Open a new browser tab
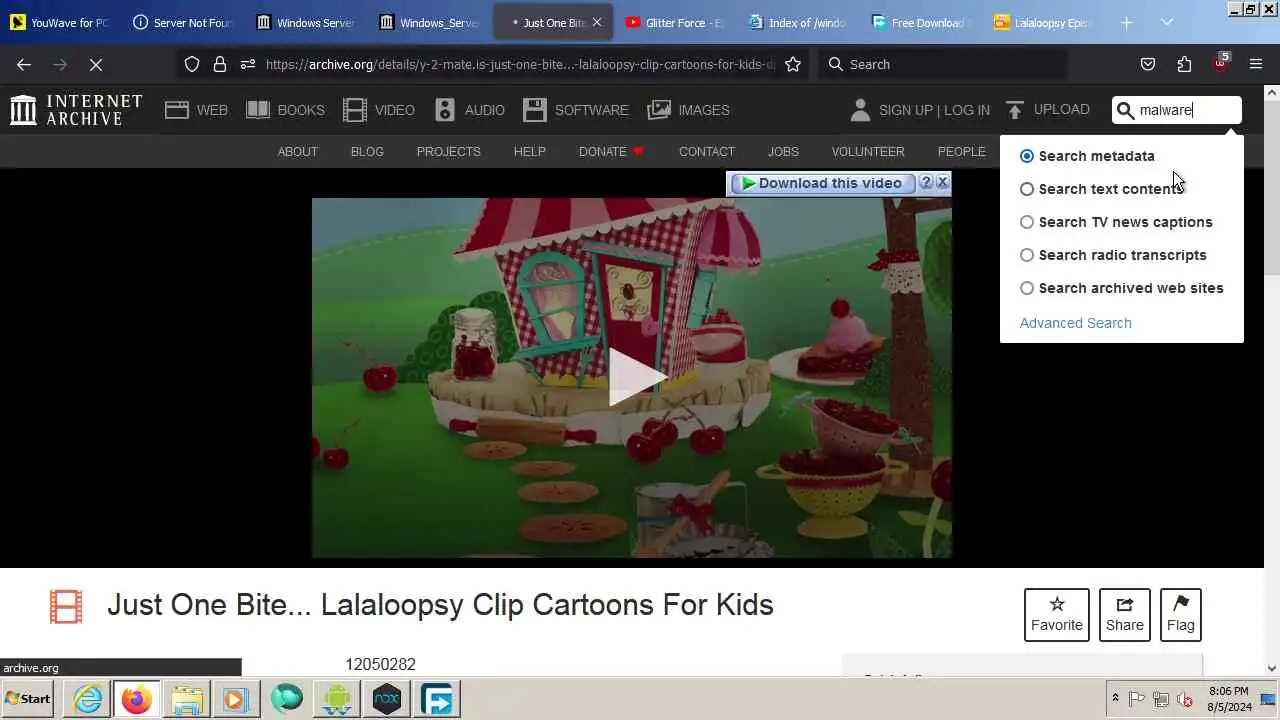This screenshot has width=1280, height=720. pyautogui.click(x=1126, y=22)
